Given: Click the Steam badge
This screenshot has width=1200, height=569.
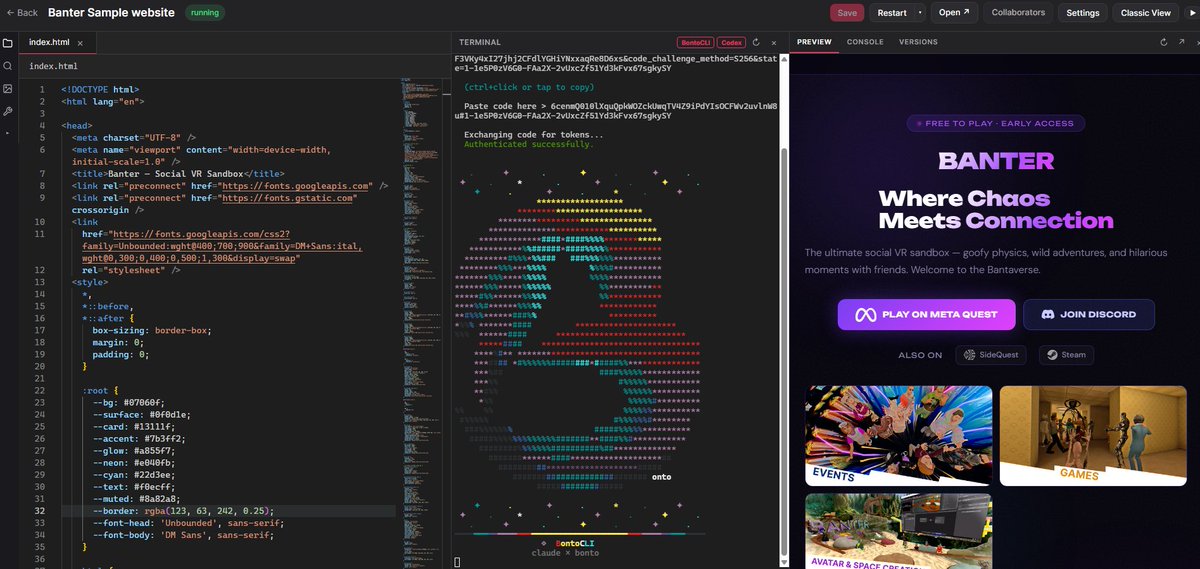Looking at the screenshot, I should (1065, 355).
